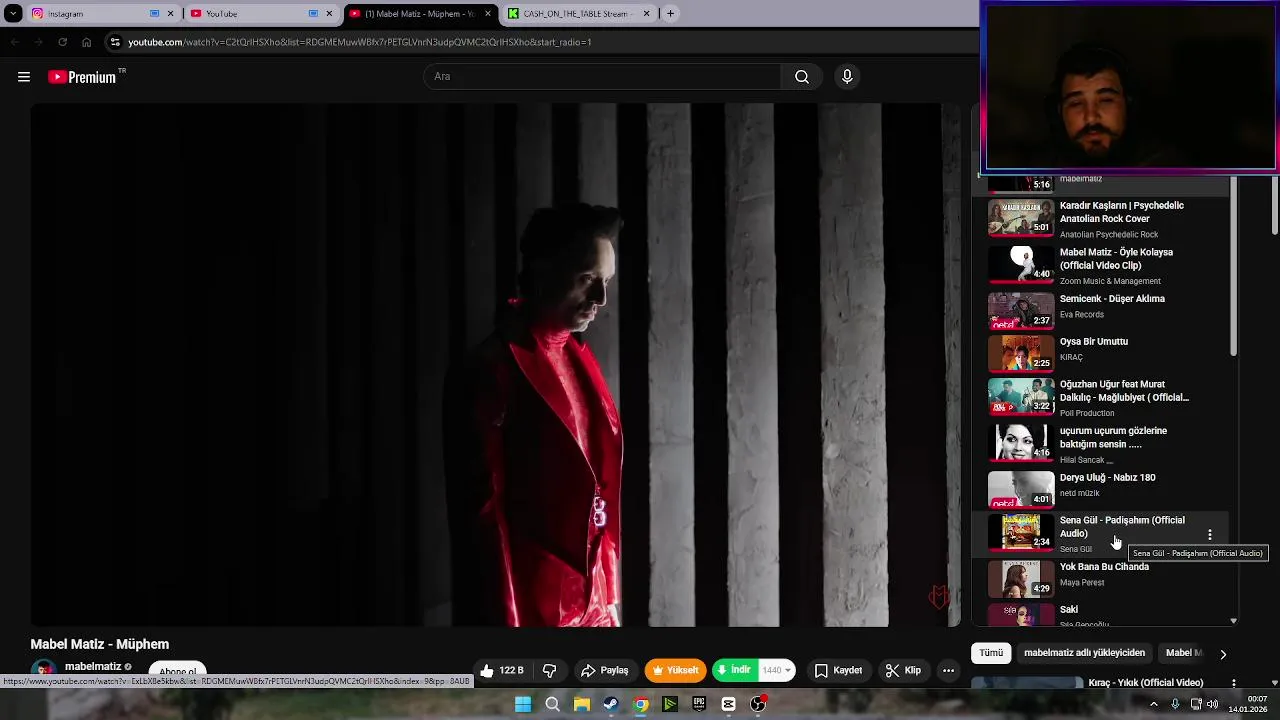The image size is (1280, 720).
Task: Click playlist scrollbar down arrow
Action: pos(1233,621)
